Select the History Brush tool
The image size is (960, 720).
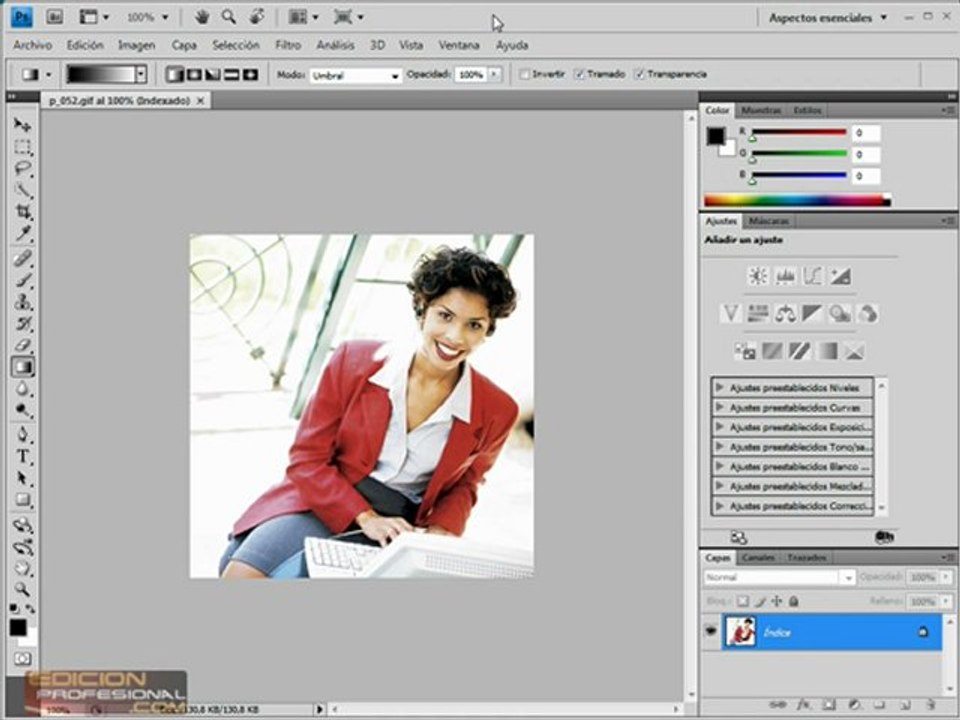pyautogui.click(x=23, y=324)
